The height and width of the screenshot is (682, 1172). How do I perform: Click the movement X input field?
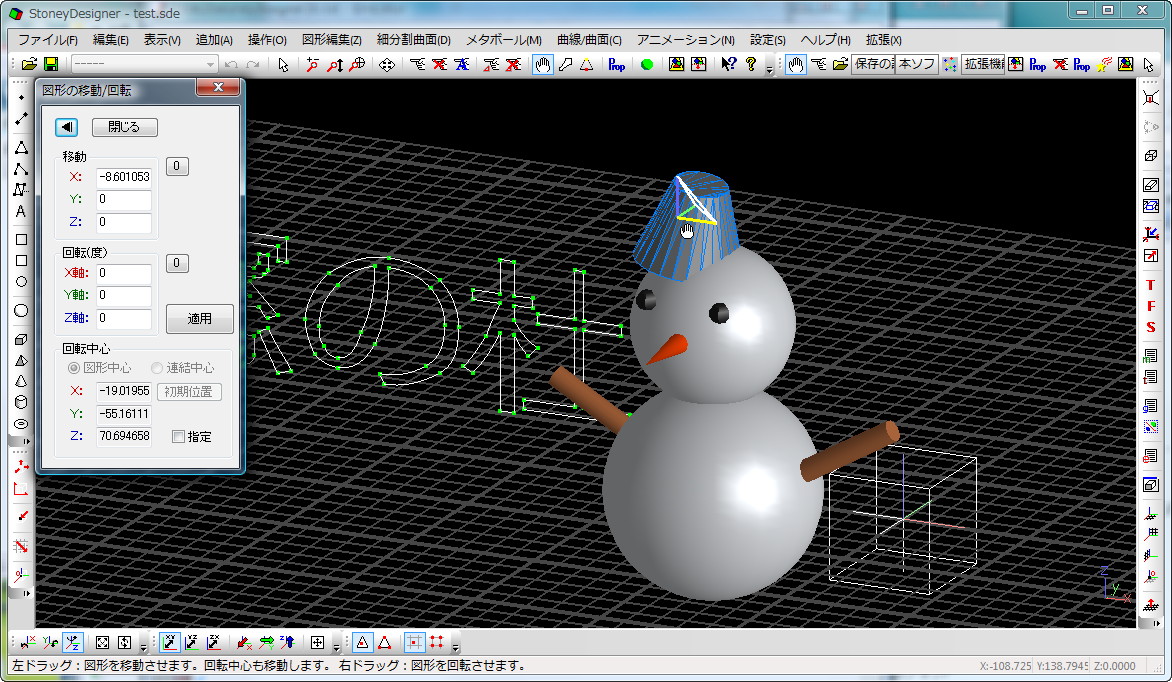124,177
